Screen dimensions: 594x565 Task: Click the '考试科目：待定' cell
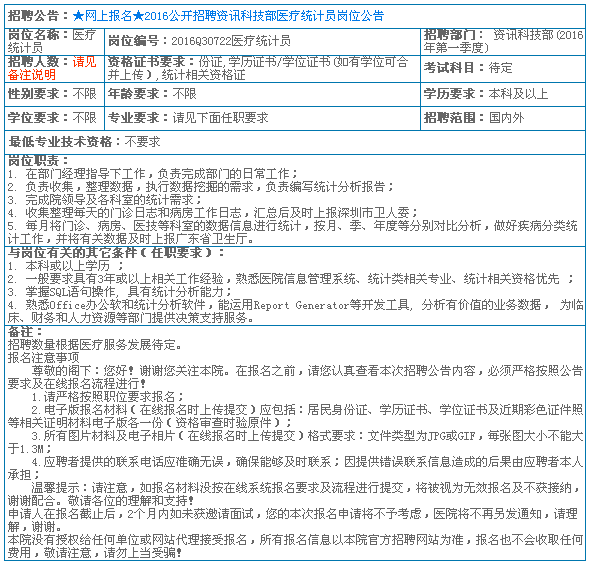(x=503, y=69)
